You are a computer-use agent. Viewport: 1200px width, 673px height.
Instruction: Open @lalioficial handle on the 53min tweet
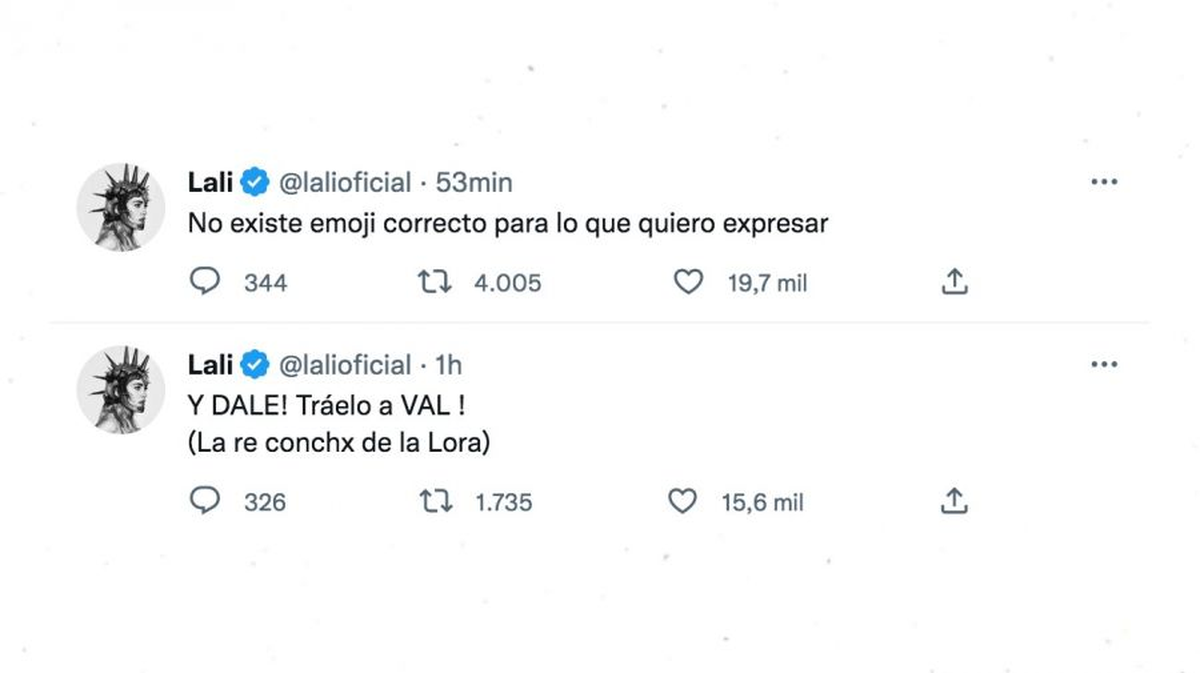pos(344,183)
